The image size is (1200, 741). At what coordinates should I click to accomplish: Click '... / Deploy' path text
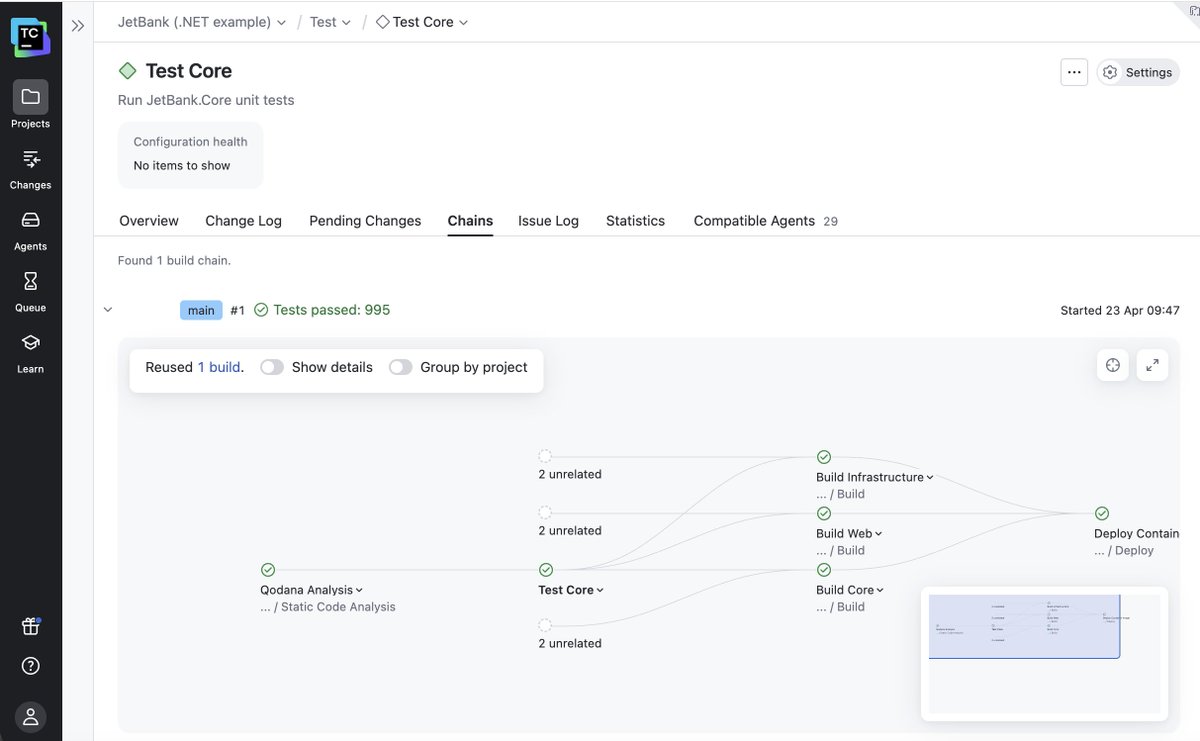click(1124, 551)
